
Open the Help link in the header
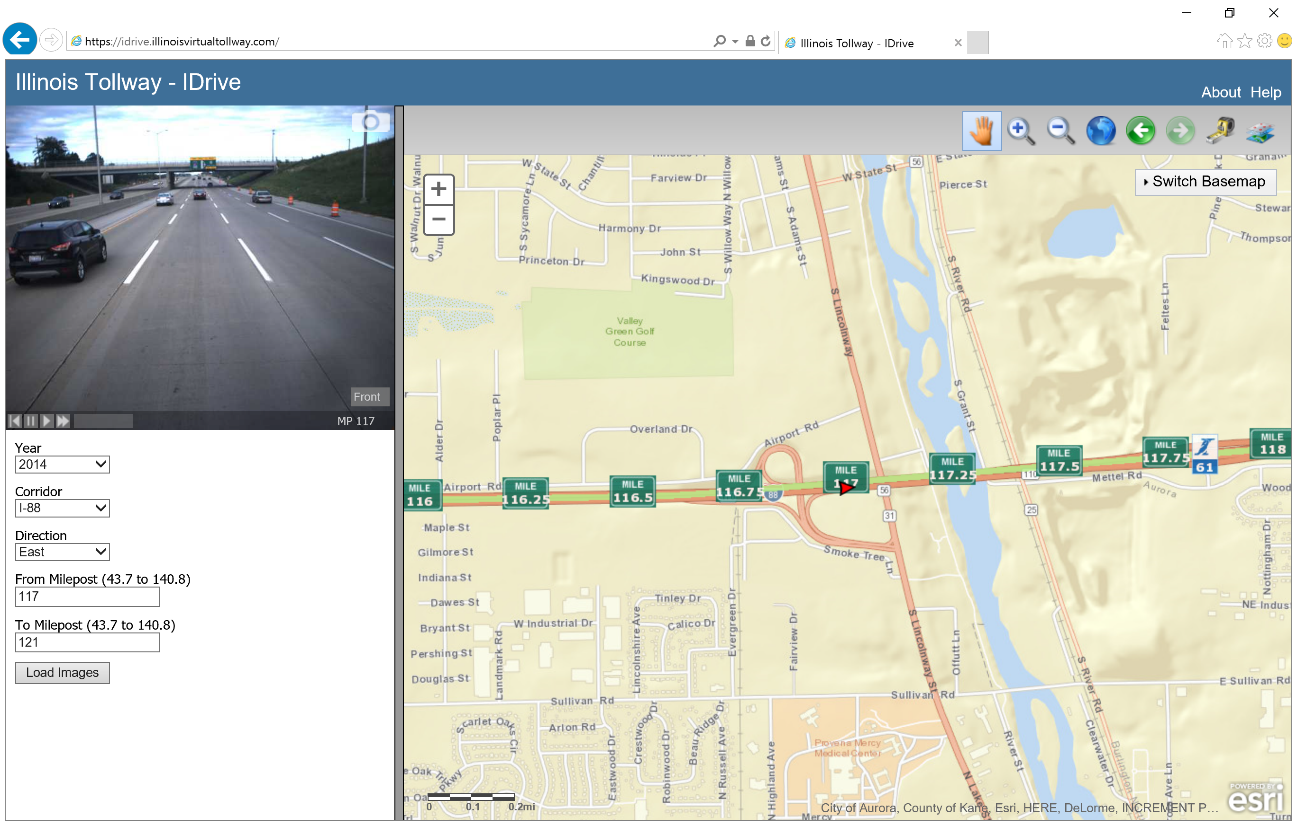point(1265,92)
